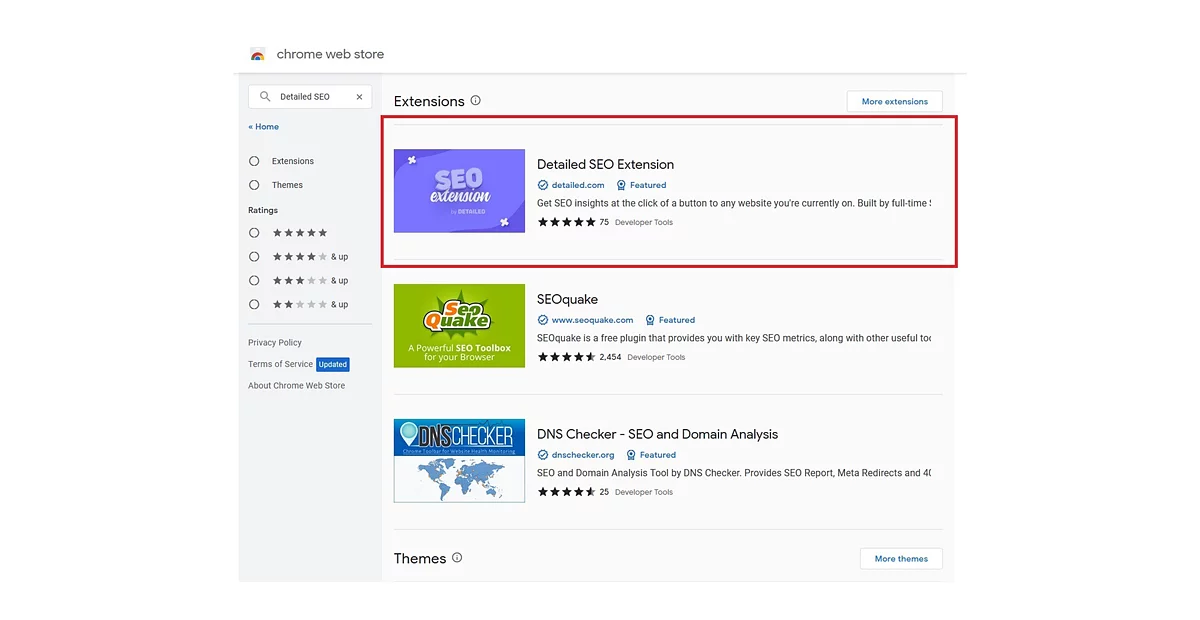Select the three stars & up filter
The image size is (1200, 620).
[x=254, y=281]
